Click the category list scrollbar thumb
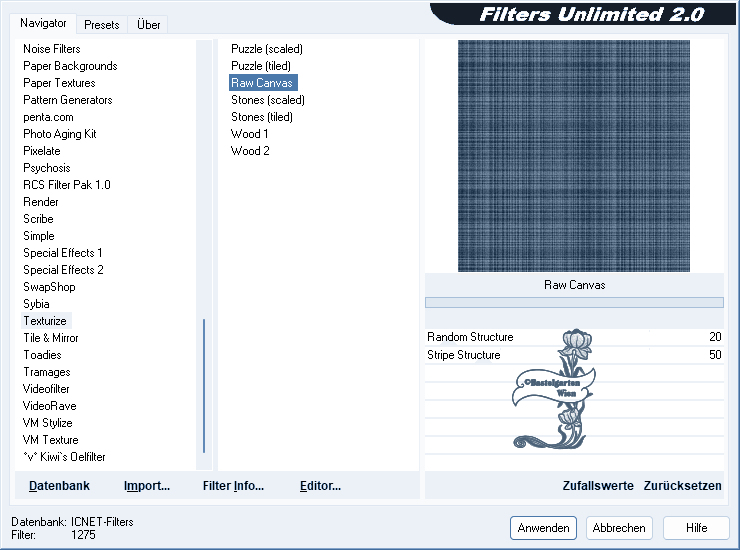 click(204, 386)
